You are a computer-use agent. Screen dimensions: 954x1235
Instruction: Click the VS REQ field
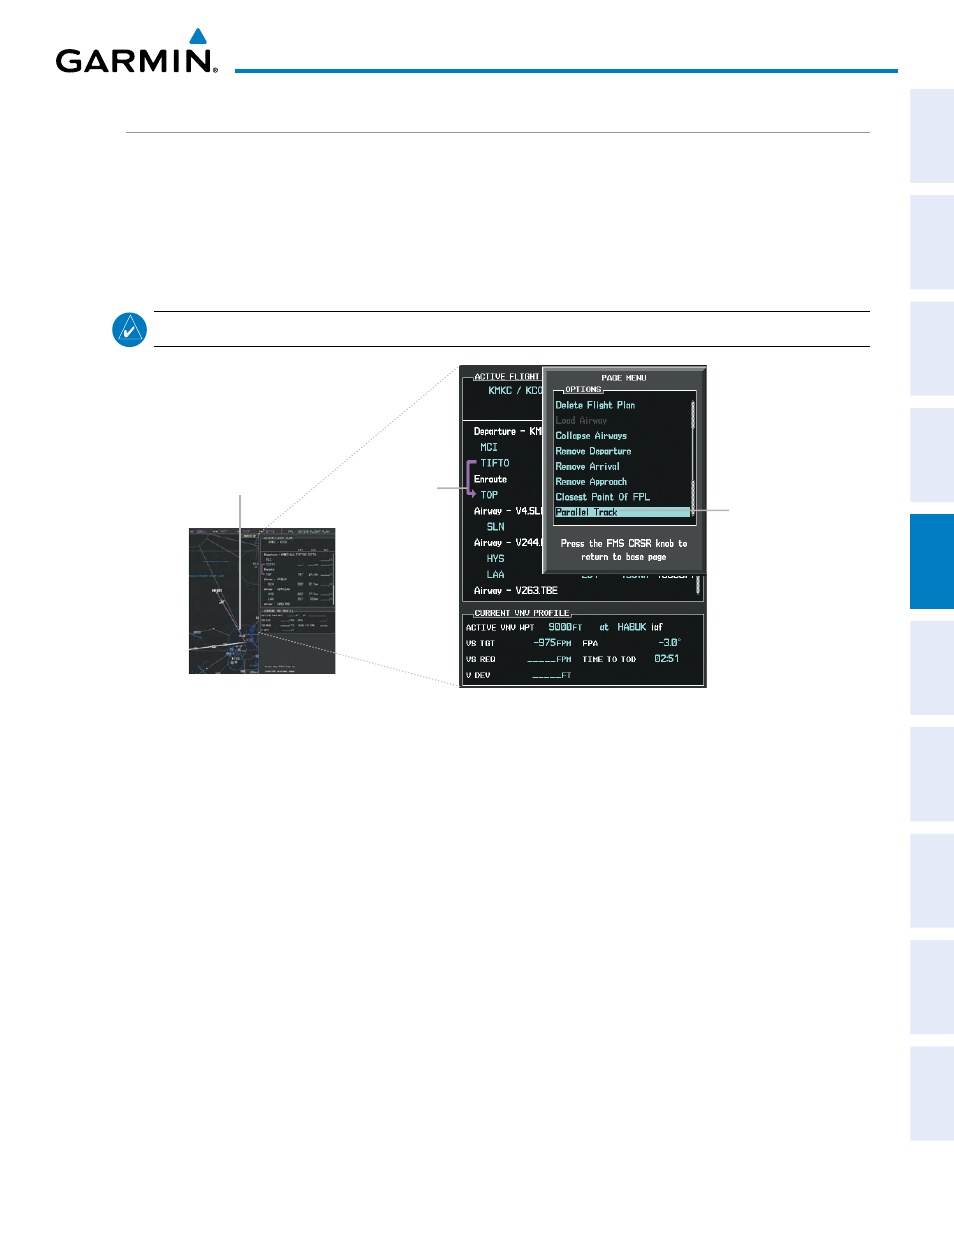(549, 660)
